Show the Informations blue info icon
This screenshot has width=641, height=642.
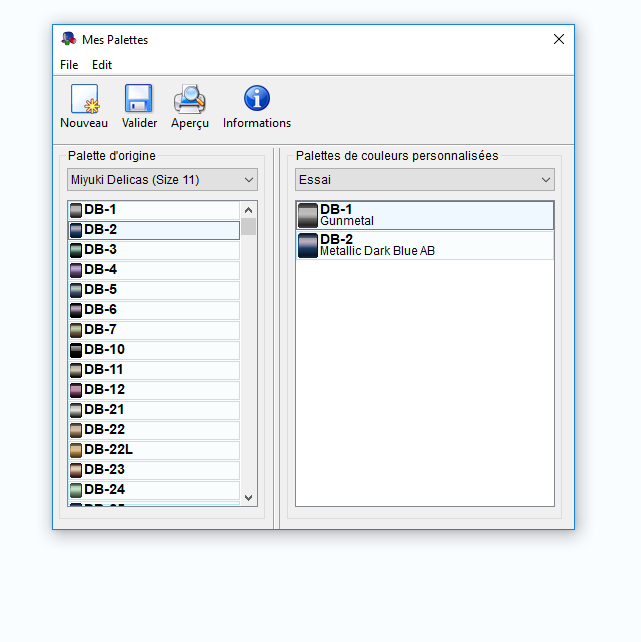257,98
